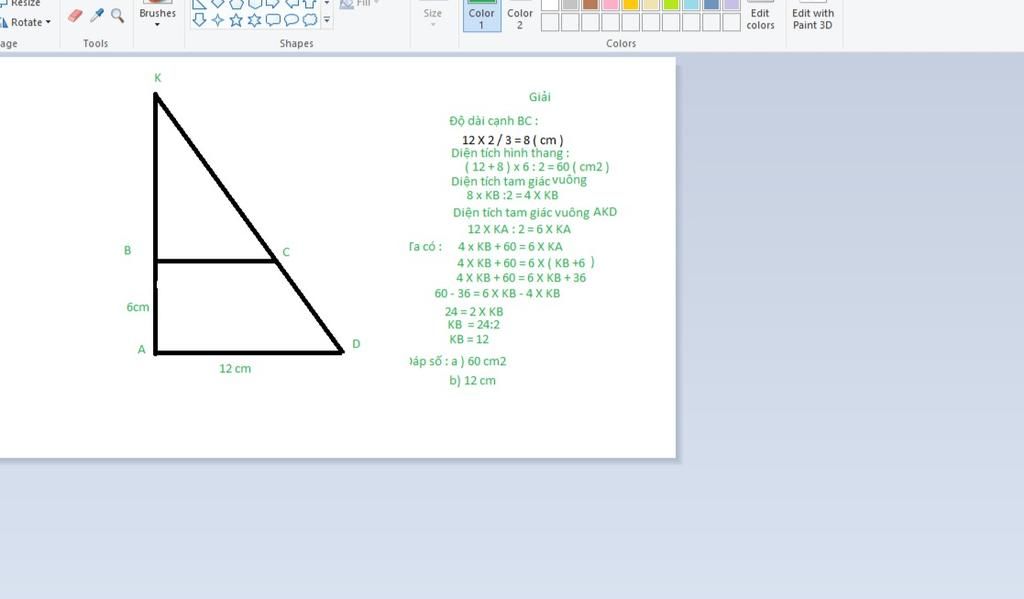The height and width of the screenshot is (599, 1024).
Task: Open the Size thickness dropdown
Action: (x=432, y=16)
